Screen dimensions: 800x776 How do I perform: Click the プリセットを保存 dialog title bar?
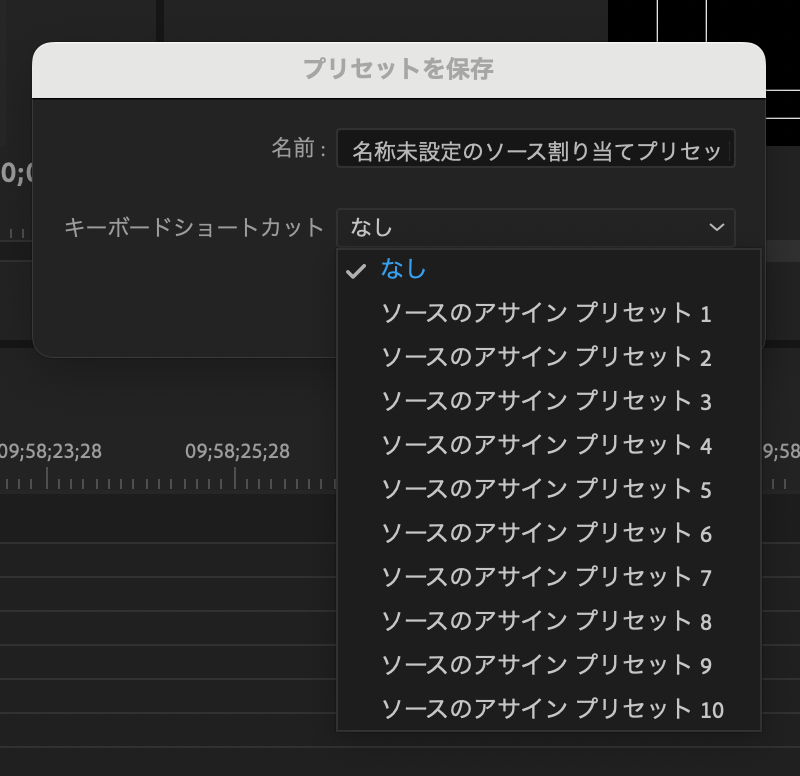click(x=398, y=70)
